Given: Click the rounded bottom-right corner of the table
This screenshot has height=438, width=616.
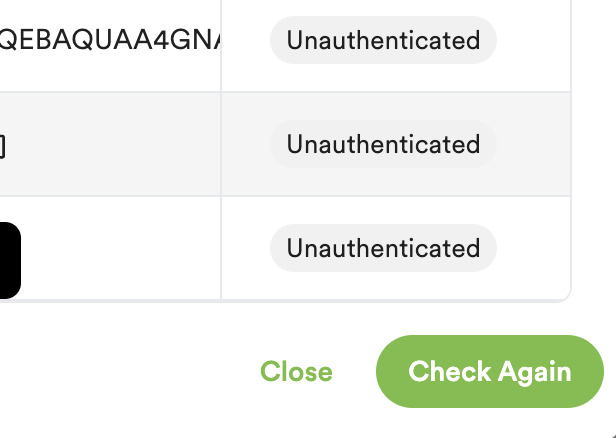Looking at the screenshot, I should click(564, 294).
